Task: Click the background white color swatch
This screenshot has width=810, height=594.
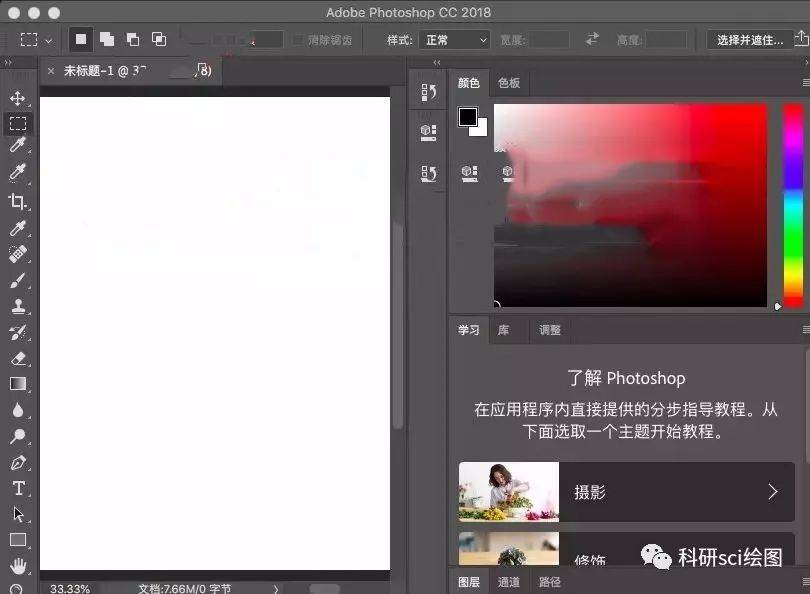Action: point(480,129)
